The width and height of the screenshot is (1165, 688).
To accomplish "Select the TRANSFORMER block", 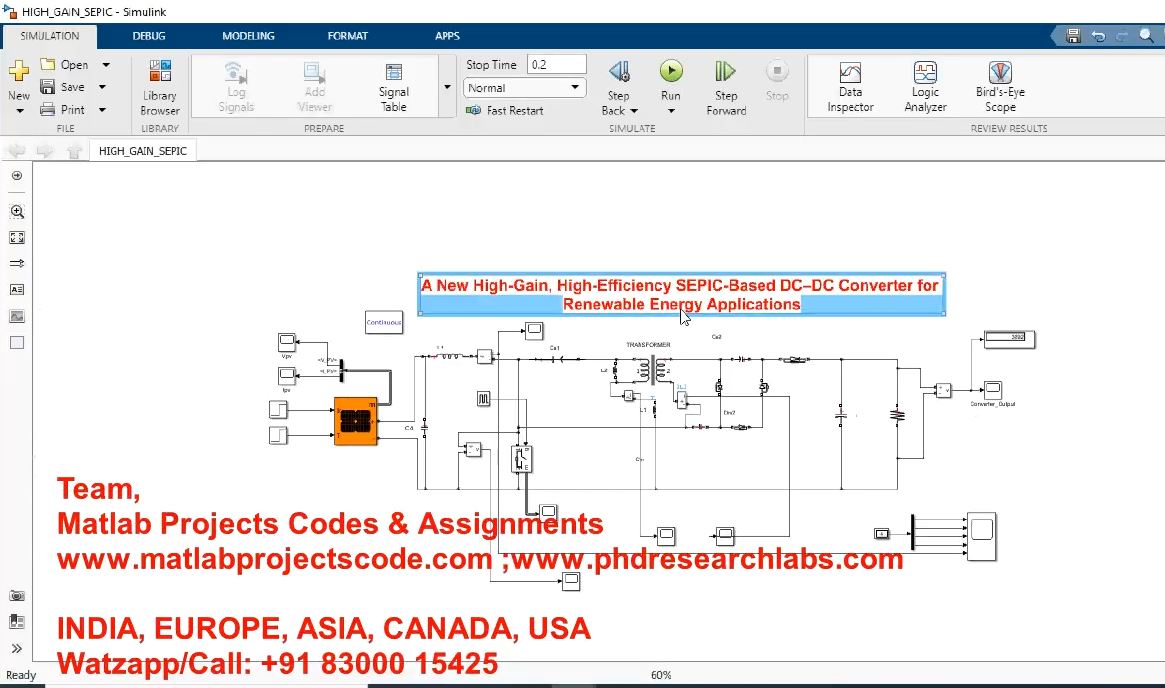I will (x=653, y=369).
